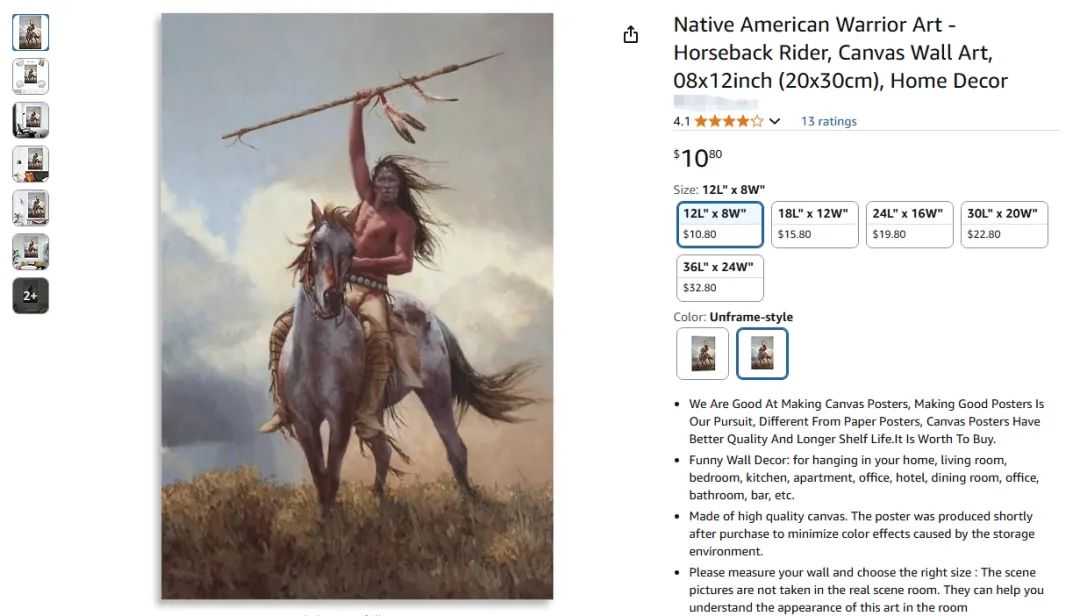The image size is (1080, 616).
Task: Choose the 18L" x 12W" size for $15.80
Action: click(x=814, y=224)
